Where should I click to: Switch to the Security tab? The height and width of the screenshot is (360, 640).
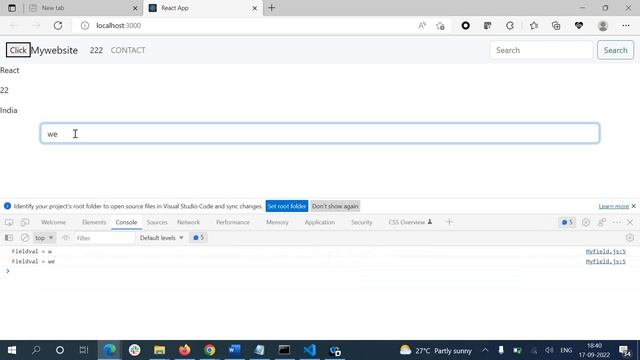pyautogui.click(x=362, y=222)
